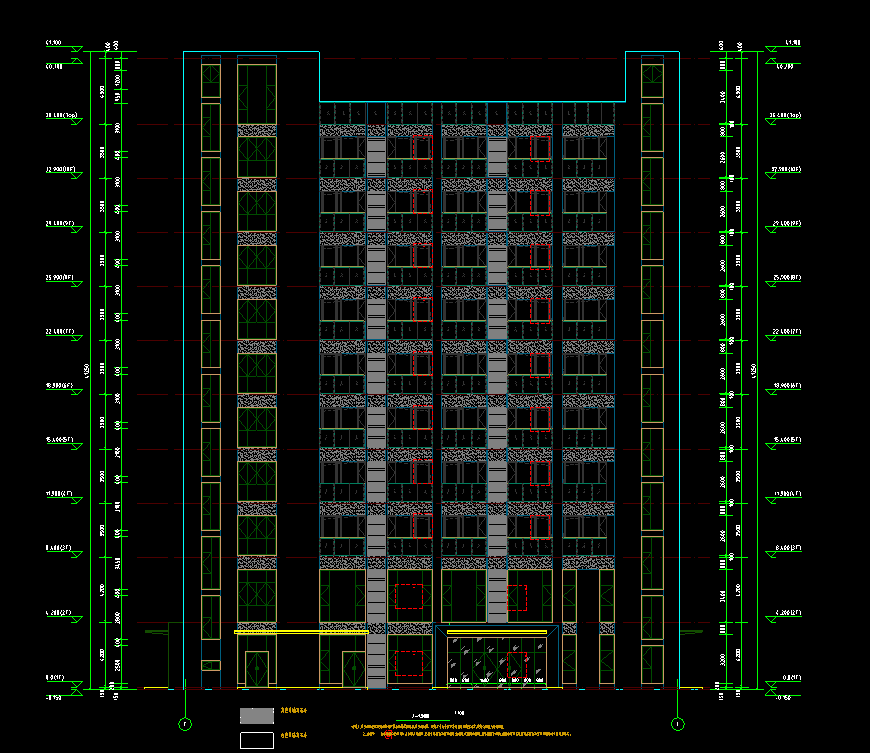Select the yellow canopy over left entrance
This screenshot has height=753, width=870.
(301, 632)
